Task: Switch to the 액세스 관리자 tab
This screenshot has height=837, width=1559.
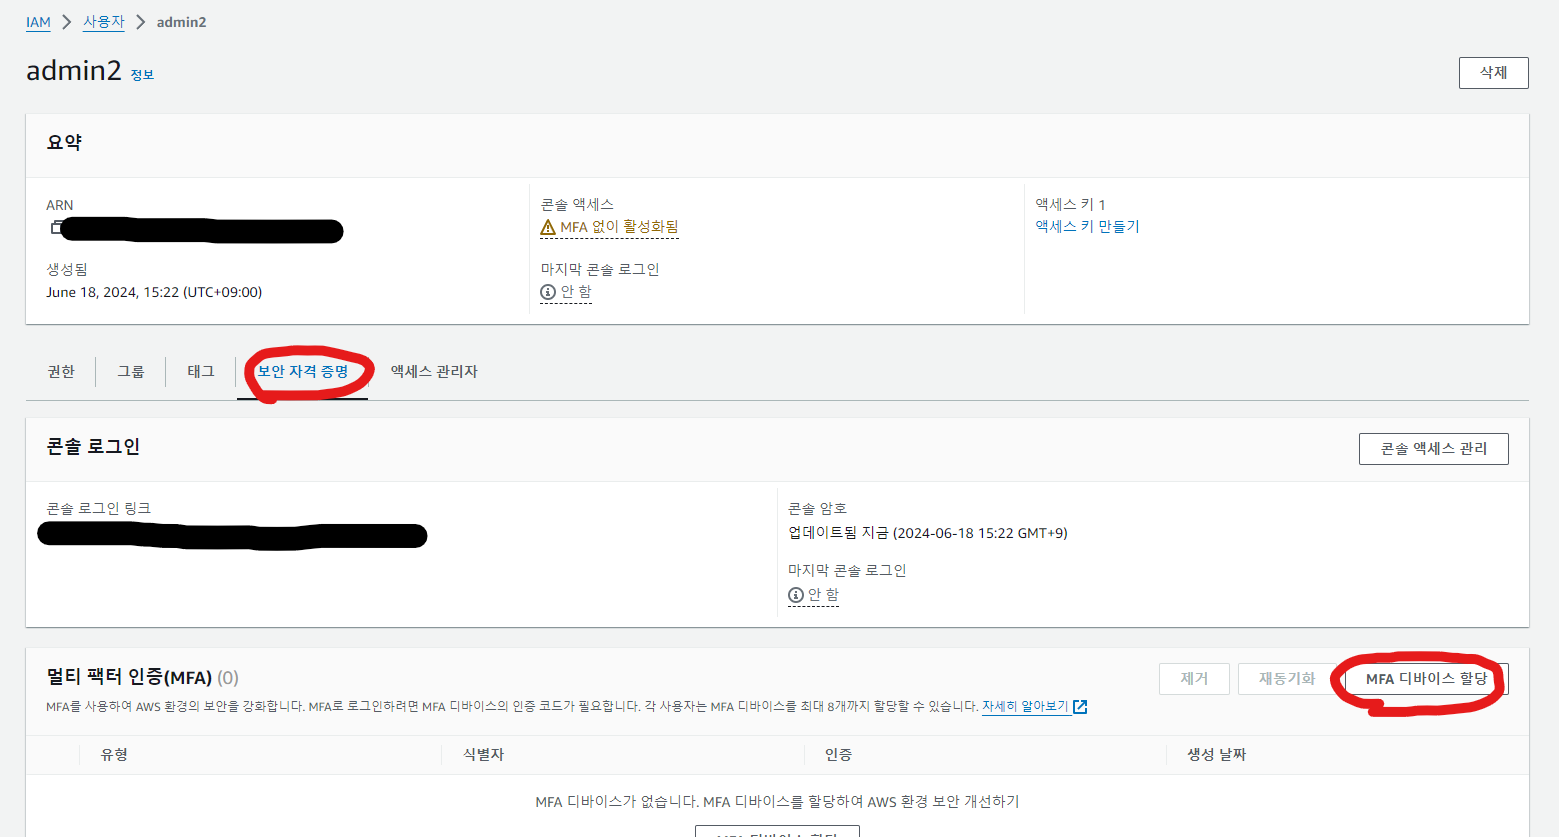Action: click(x=434, y=371)
